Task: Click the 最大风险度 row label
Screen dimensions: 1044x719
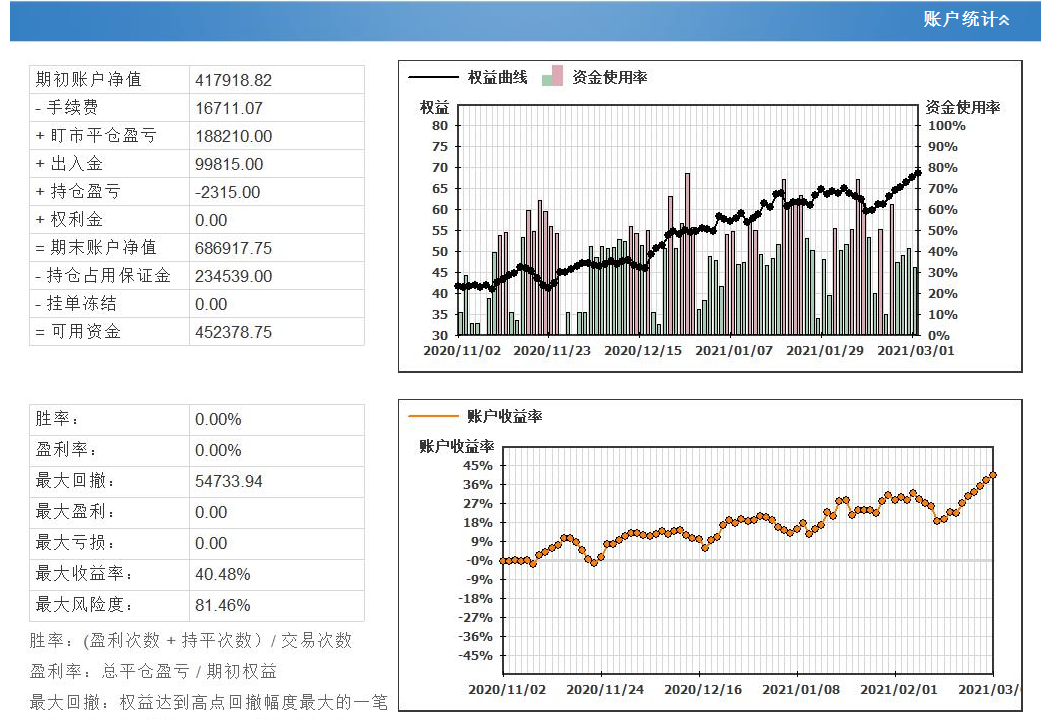Action: pos(84,605)
